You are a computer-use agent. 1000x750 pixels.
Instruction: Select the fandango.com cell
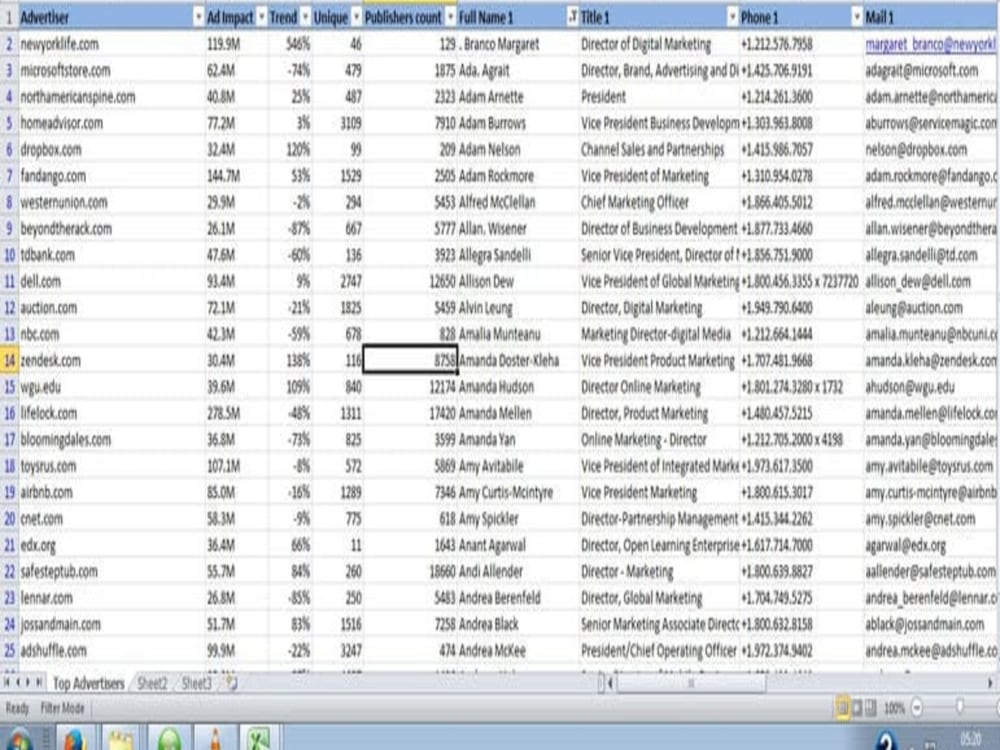112,176
